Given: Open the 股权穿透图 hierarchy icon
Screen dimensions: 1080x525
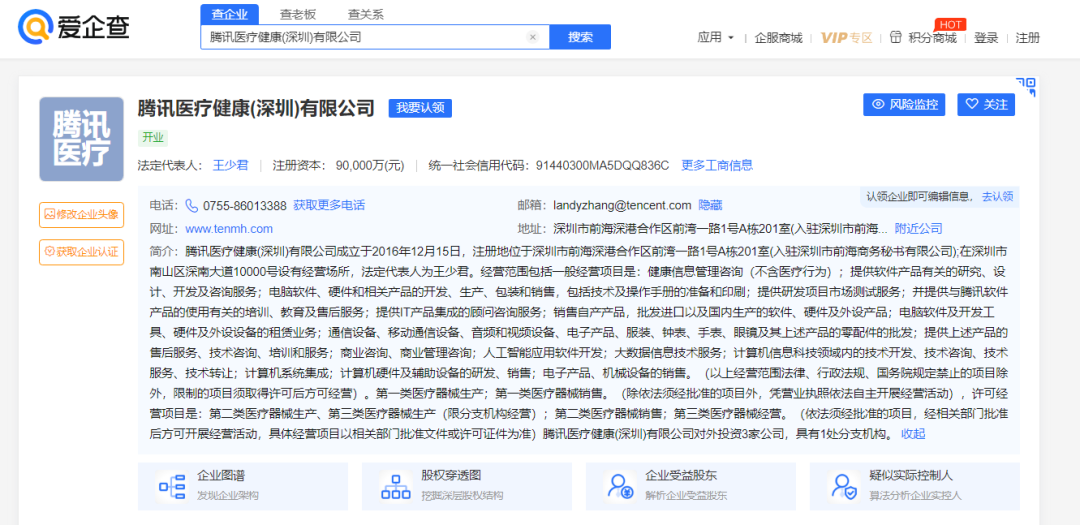Looking at the screenshot, I should click(x=395, y=486).
